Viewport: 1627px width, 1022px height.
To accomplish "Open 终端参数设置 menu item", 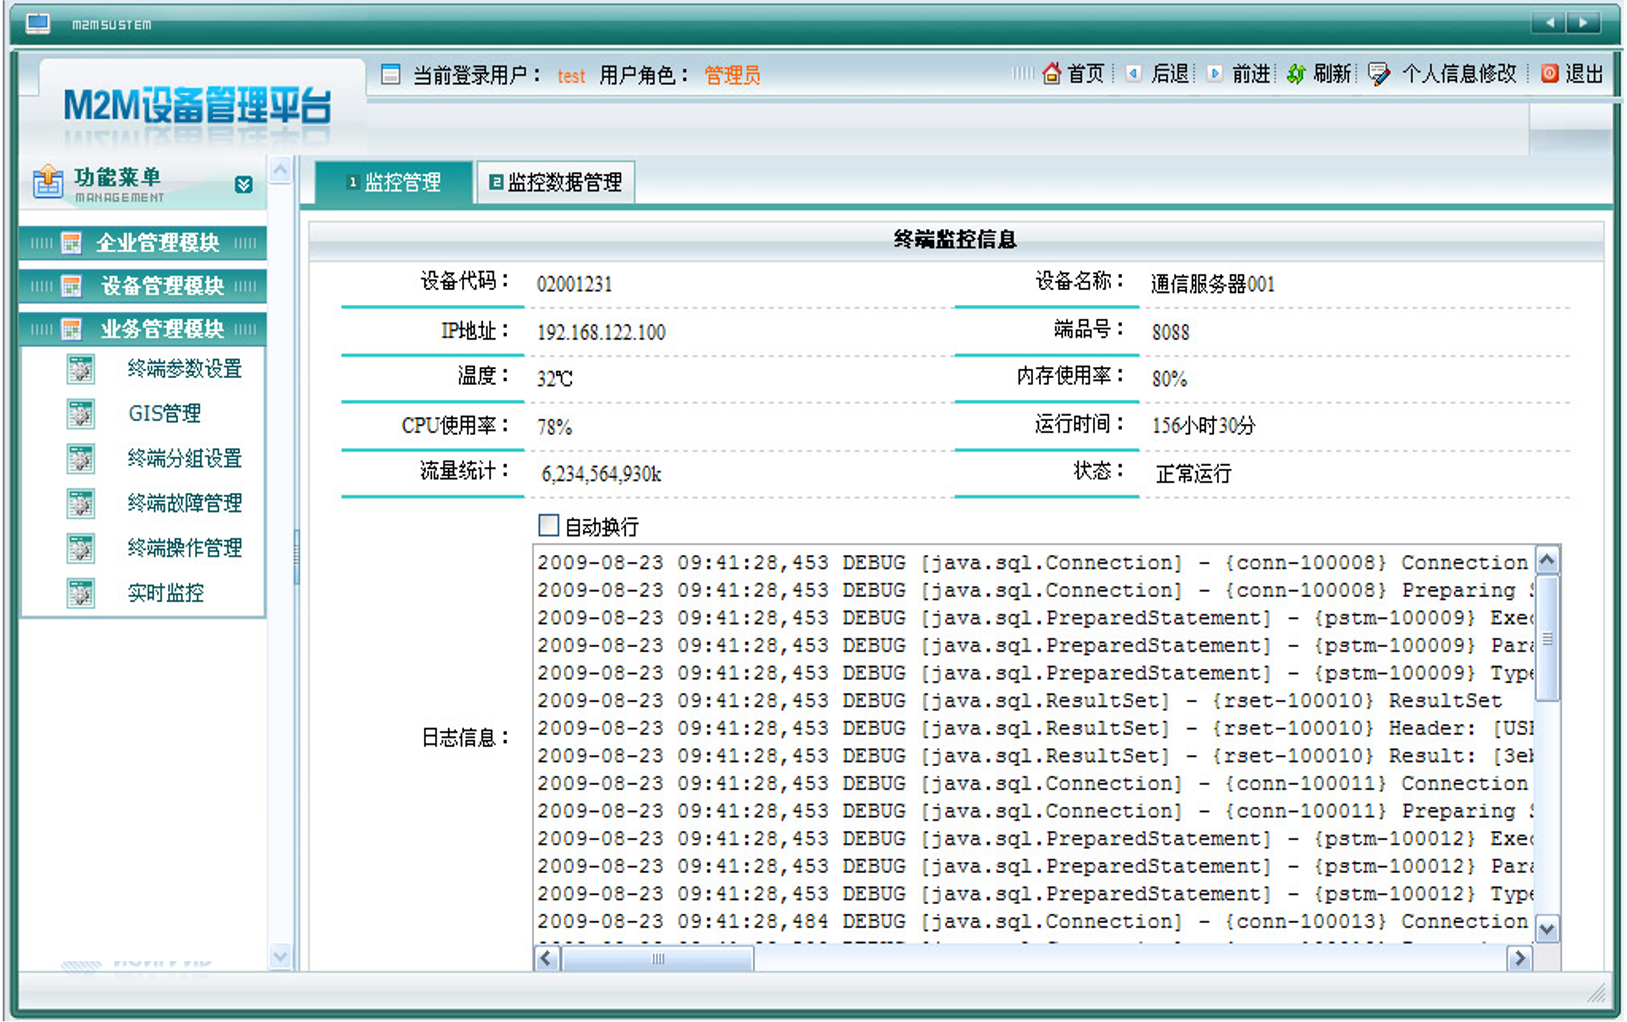I will pyautogui.click(x=185, y=369).
